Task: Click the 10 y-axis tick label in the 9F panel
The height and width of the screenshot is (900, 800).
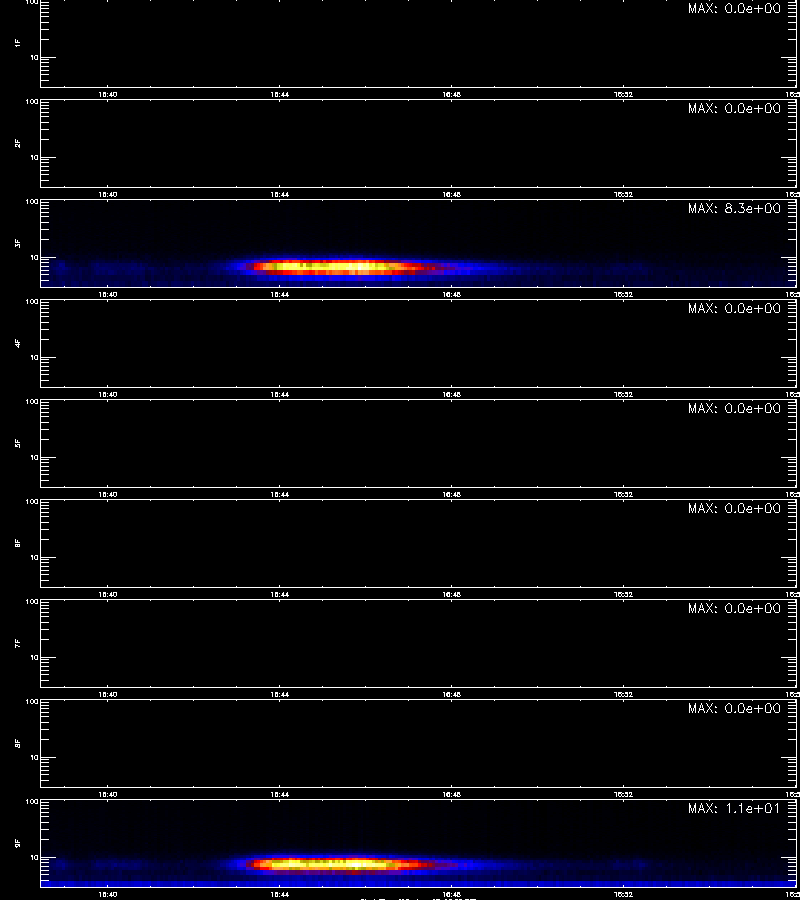Action: click(x=35, y=858)
